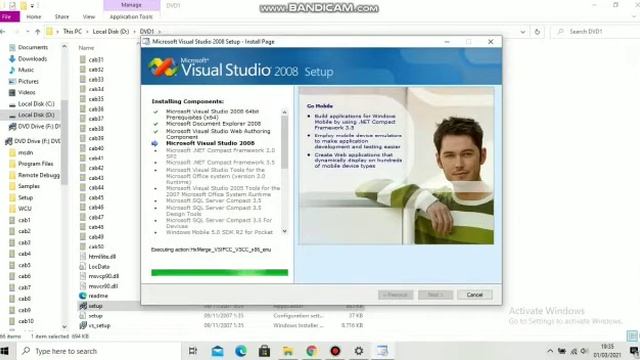
Task: Click This PC in breadcrumb path
Action: point(73,31)
